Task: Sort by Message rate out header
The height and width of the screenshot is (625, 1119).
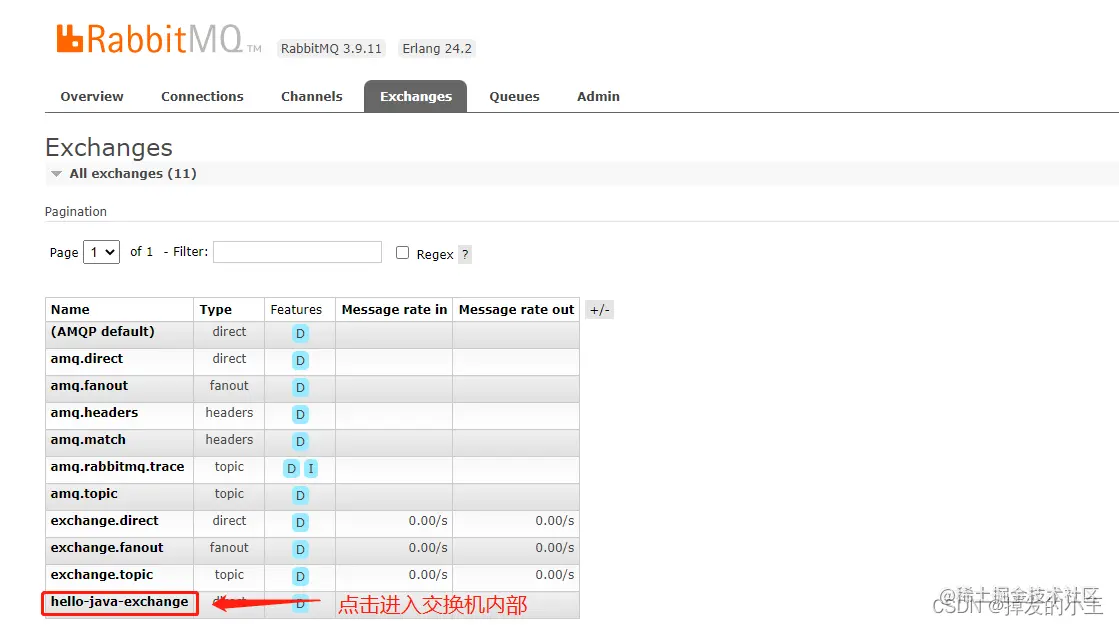Action: pos(516,310)
